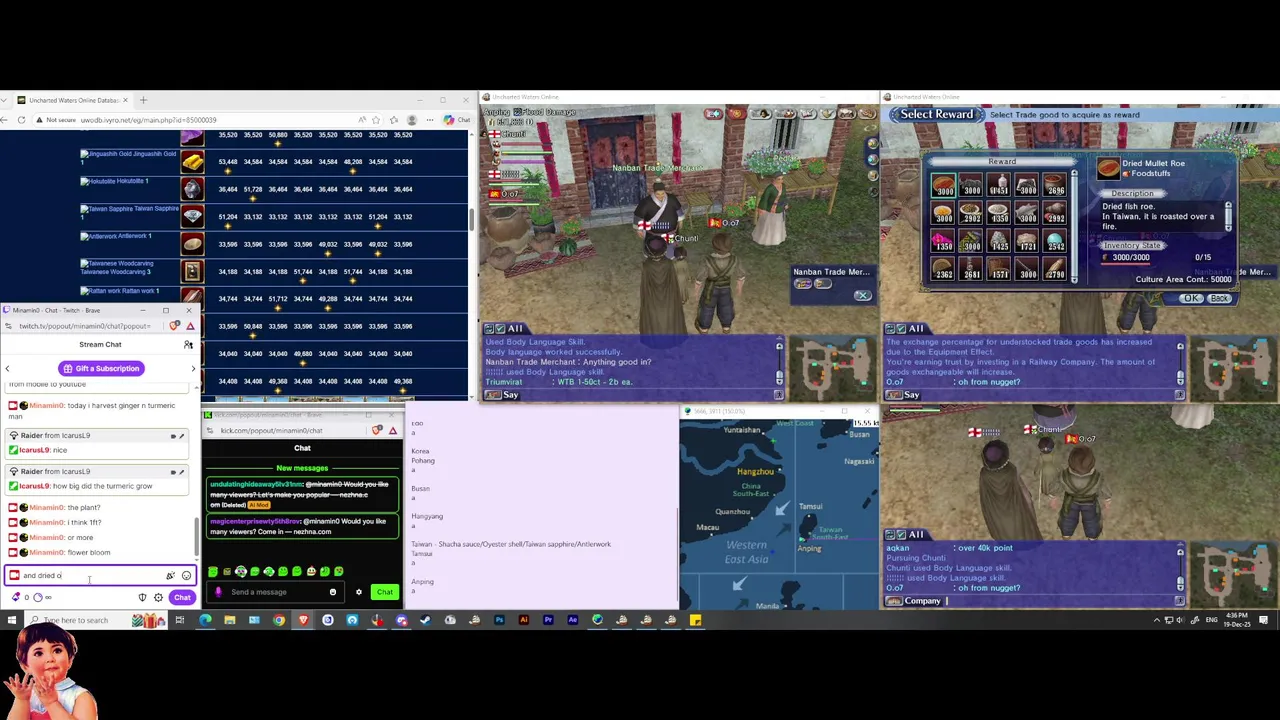Click Brave shield icon in Twitch popout

pos(175,326)
